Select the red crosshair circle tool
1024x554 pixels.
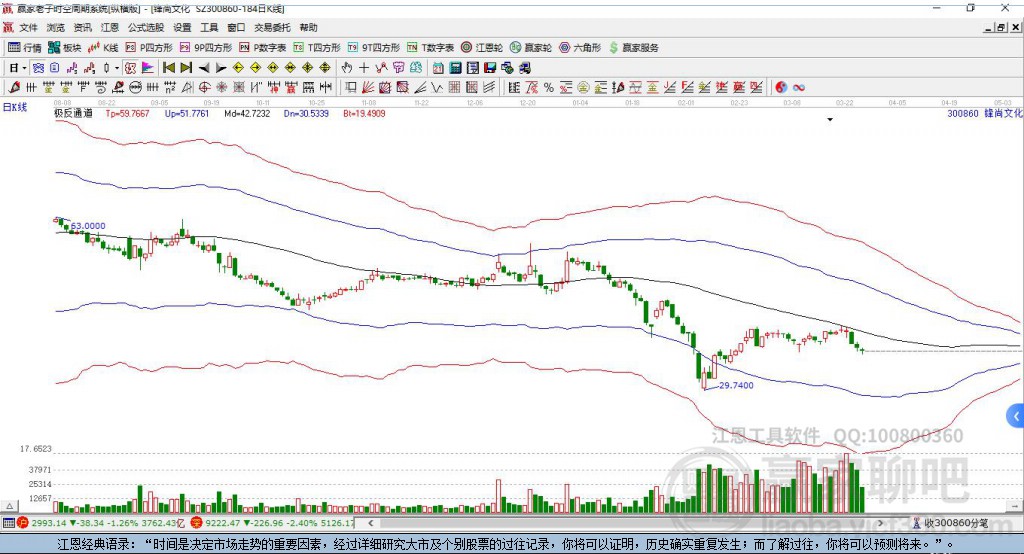pyautogui.click(x=204, y=88)
